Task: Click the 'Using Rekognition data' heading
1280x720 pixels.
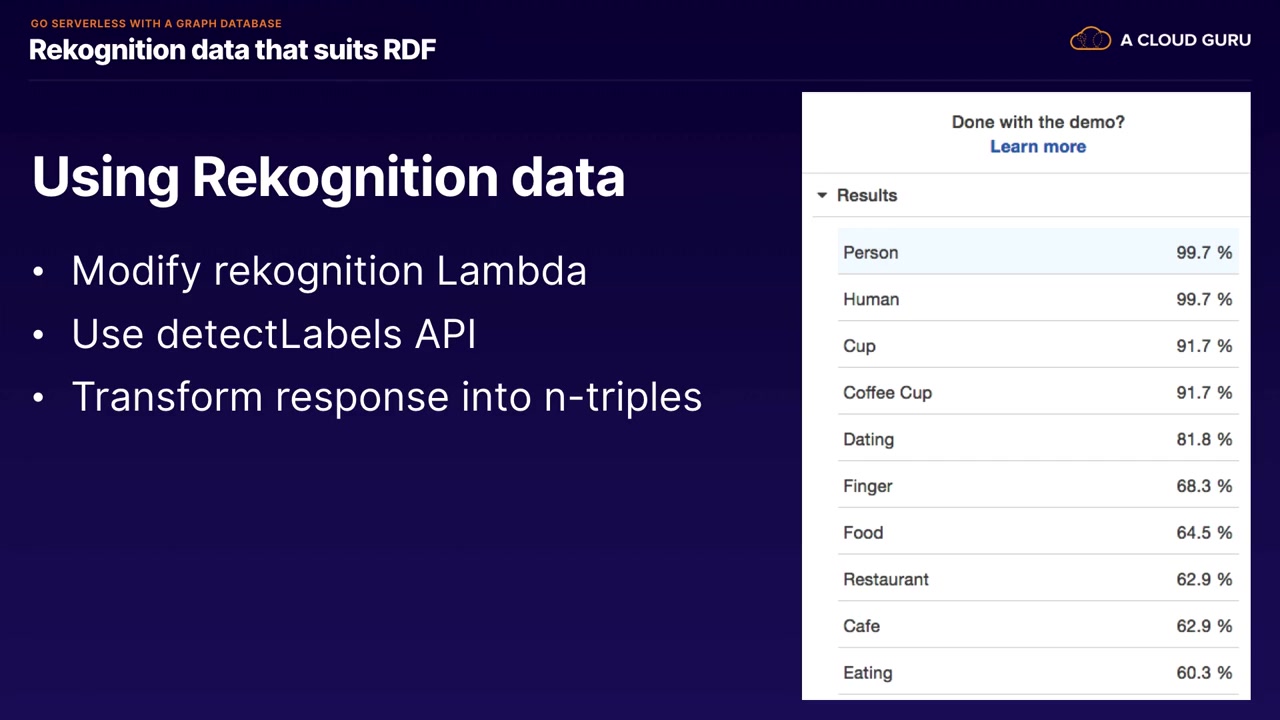Action: pos(328,177)
